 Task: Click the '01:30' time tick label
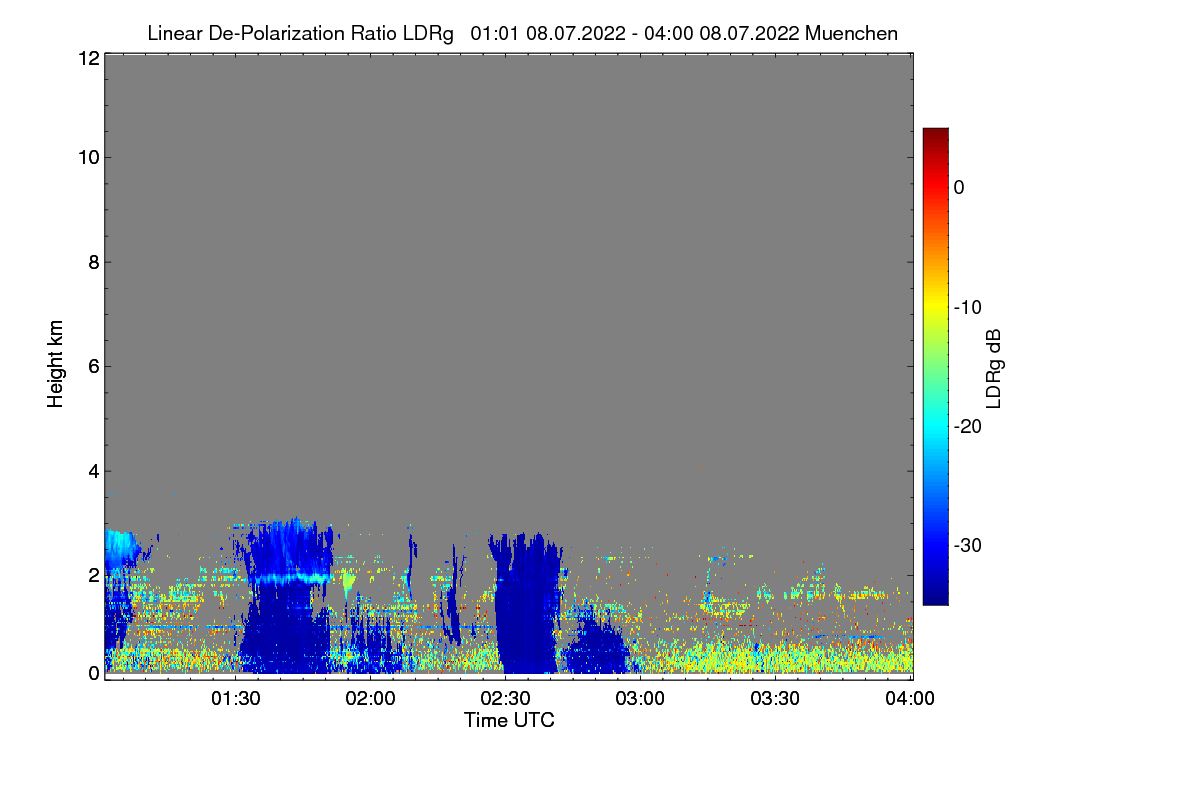point(236,699)
